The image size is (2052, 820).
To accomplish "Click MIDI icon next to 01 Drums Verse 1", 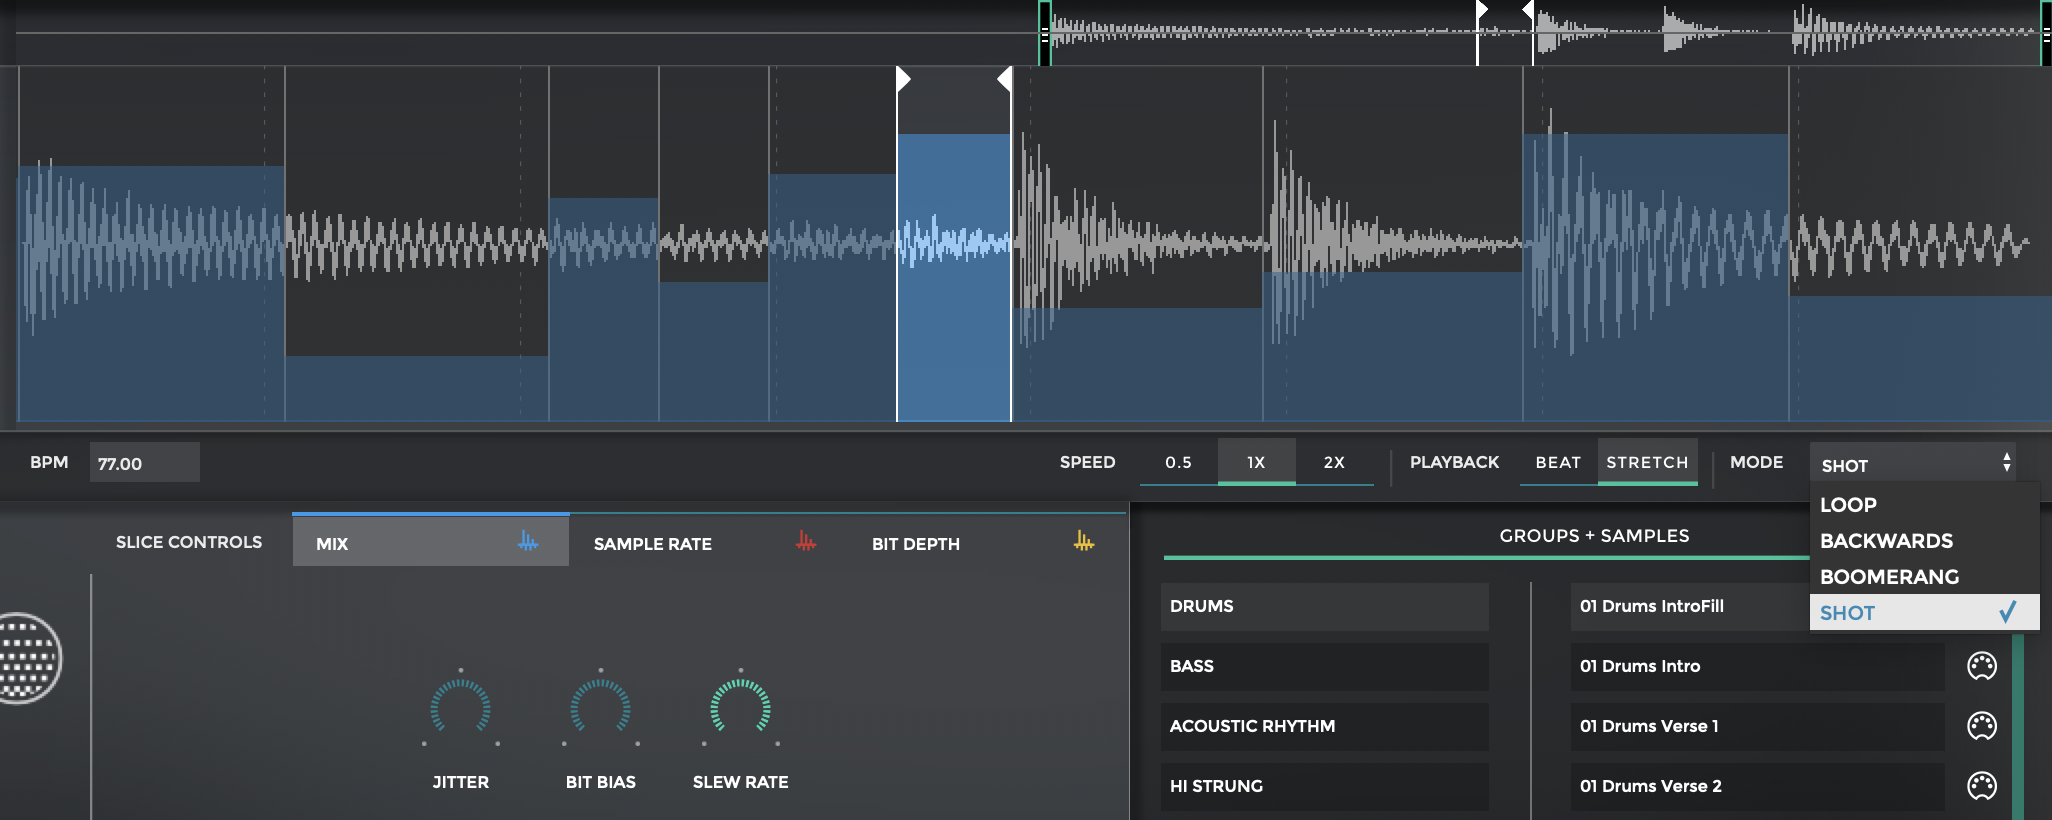I will [1981, 726].
